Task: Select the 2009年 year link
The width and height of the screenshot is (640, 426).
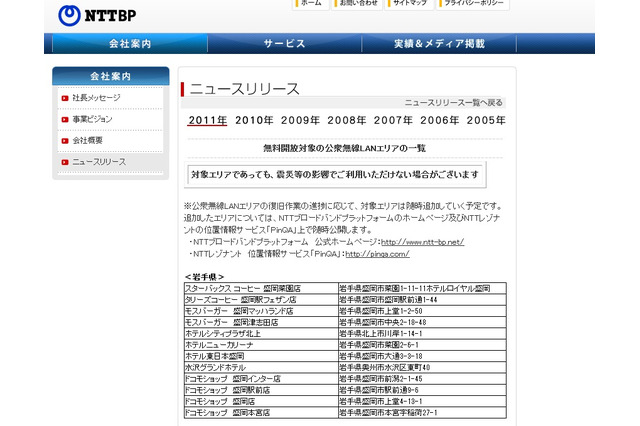Action: (300, 120)
